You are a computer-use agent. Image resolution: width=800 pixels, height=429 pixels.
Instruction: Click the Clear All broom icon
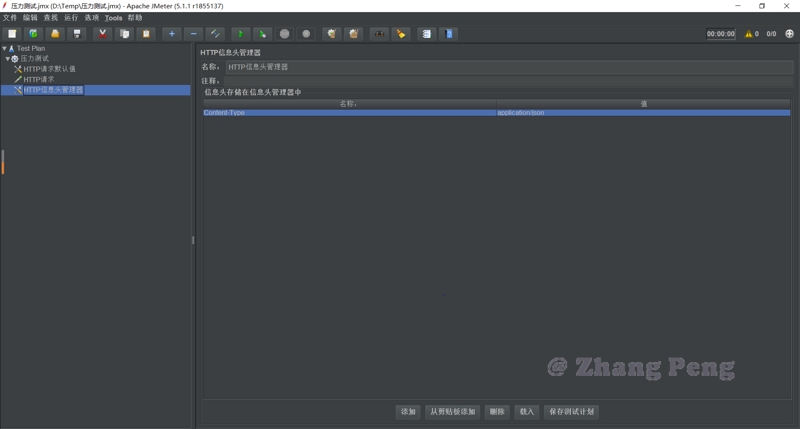pyautogui.click(x=353, y=34)
